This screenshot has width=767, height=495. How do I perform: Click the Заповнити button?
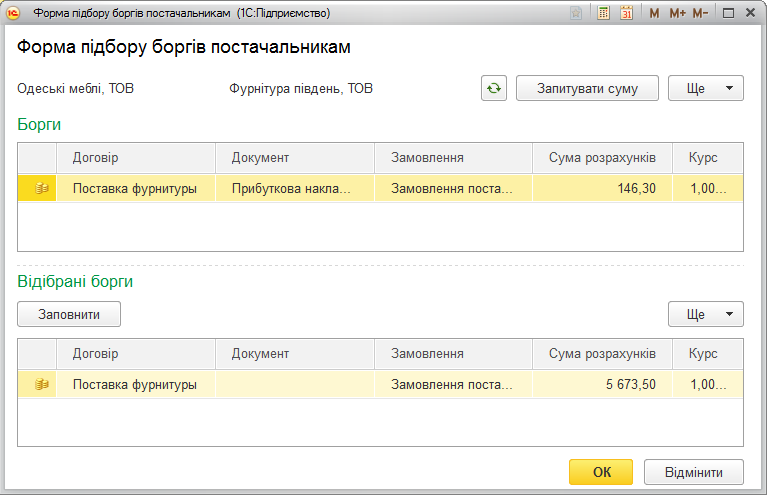tap(69, 314)
